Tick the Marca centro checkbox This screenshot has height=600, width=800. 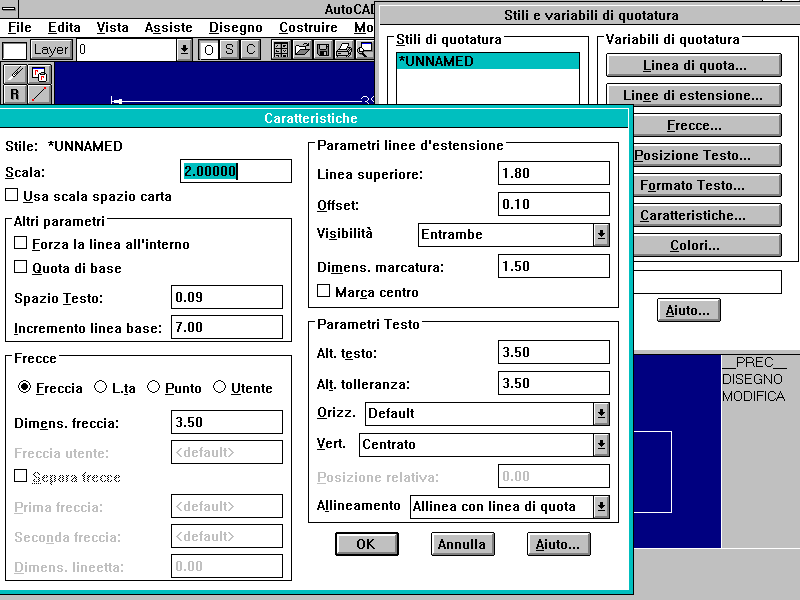pos(323,291)
